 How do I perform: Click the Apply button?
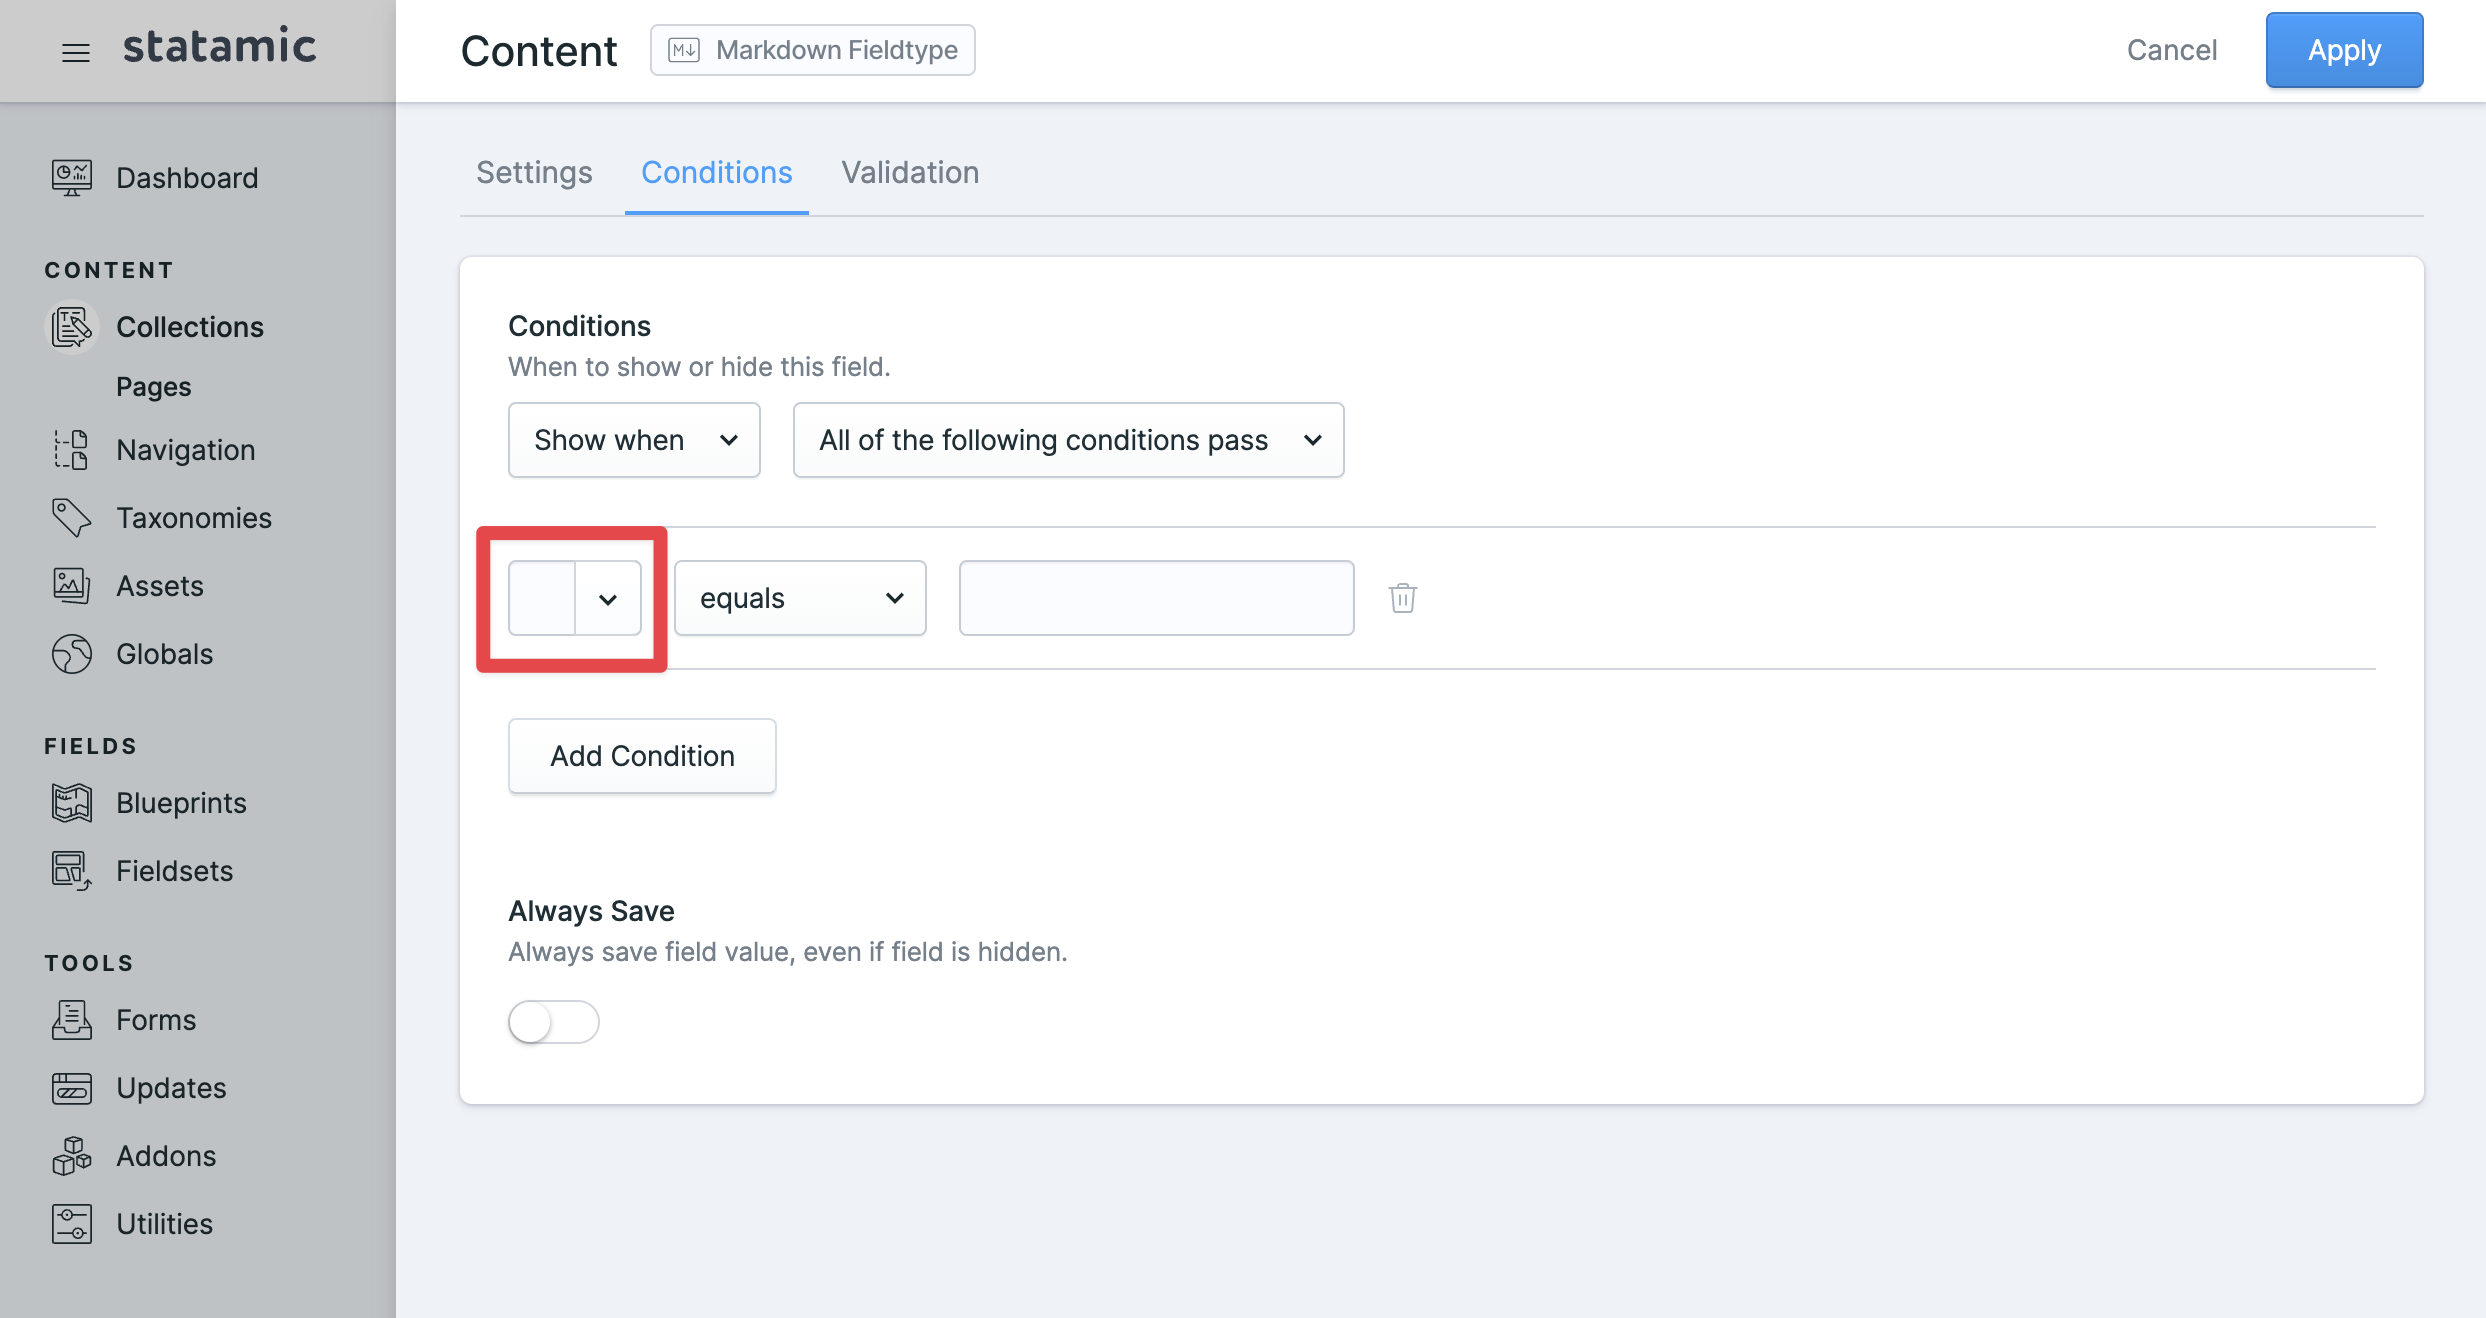pyautogui.click(x=2344, y=49)
